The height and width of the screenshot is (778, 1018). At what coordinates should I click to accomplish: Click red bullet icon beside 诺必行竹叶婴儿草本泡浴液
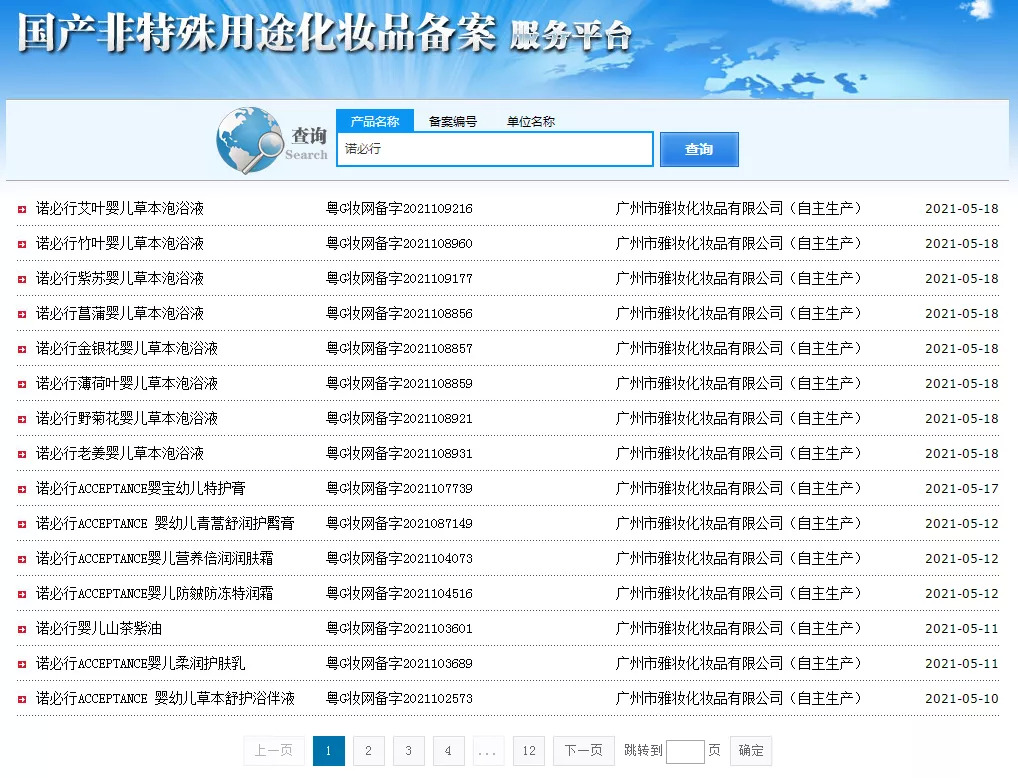click(x=22, y=244)
